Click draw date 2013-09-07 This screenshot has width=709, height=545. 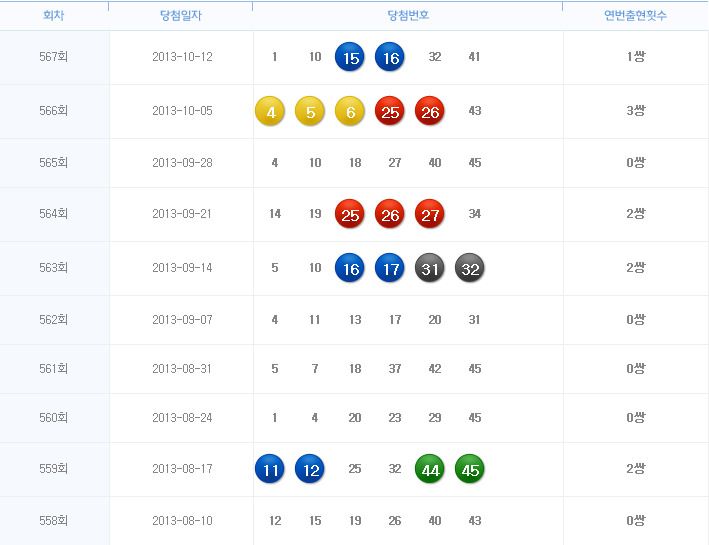pos(182,320)
